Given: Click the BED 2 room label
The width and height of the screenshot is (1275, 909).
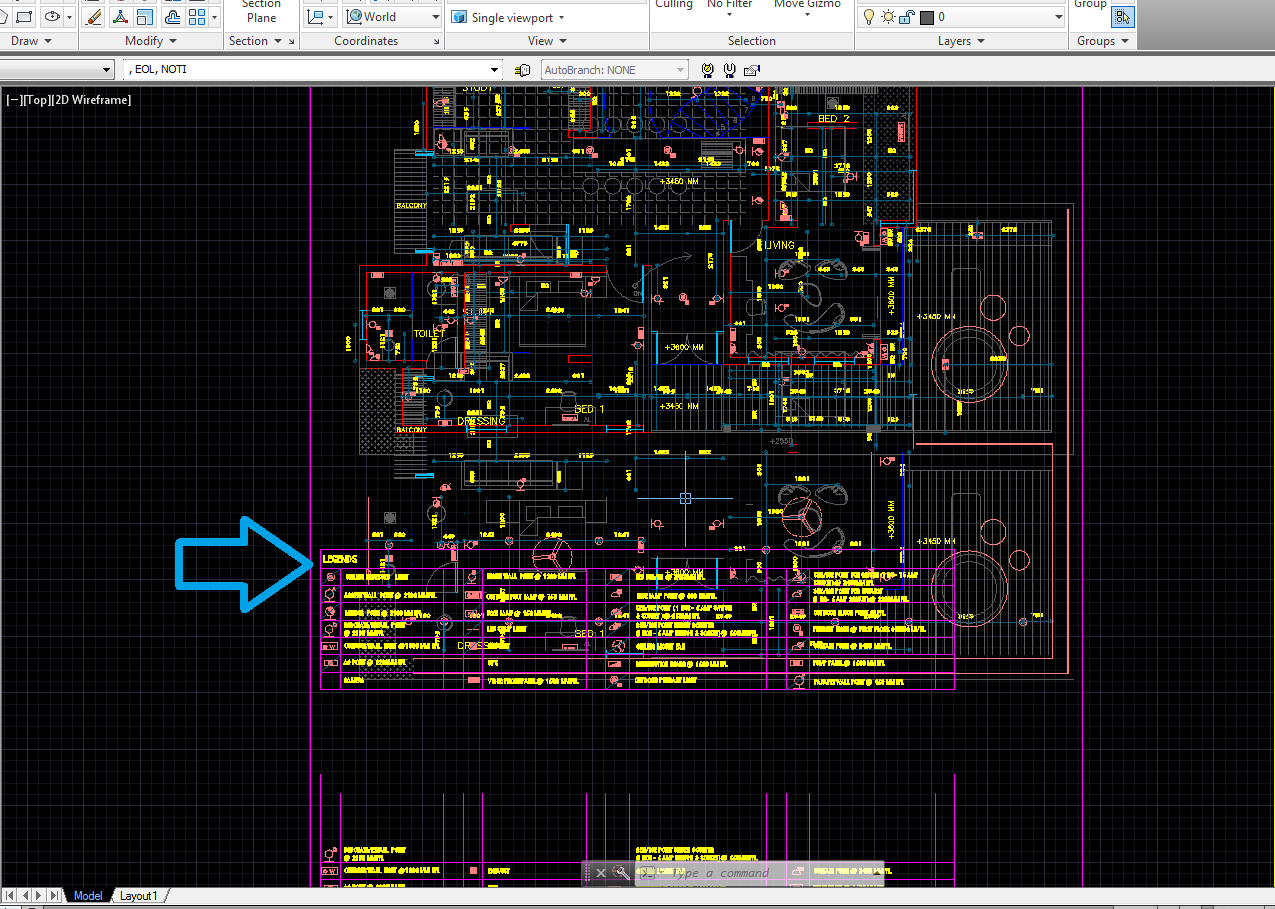Looking at the screenshot, I should tap(833, 119).
